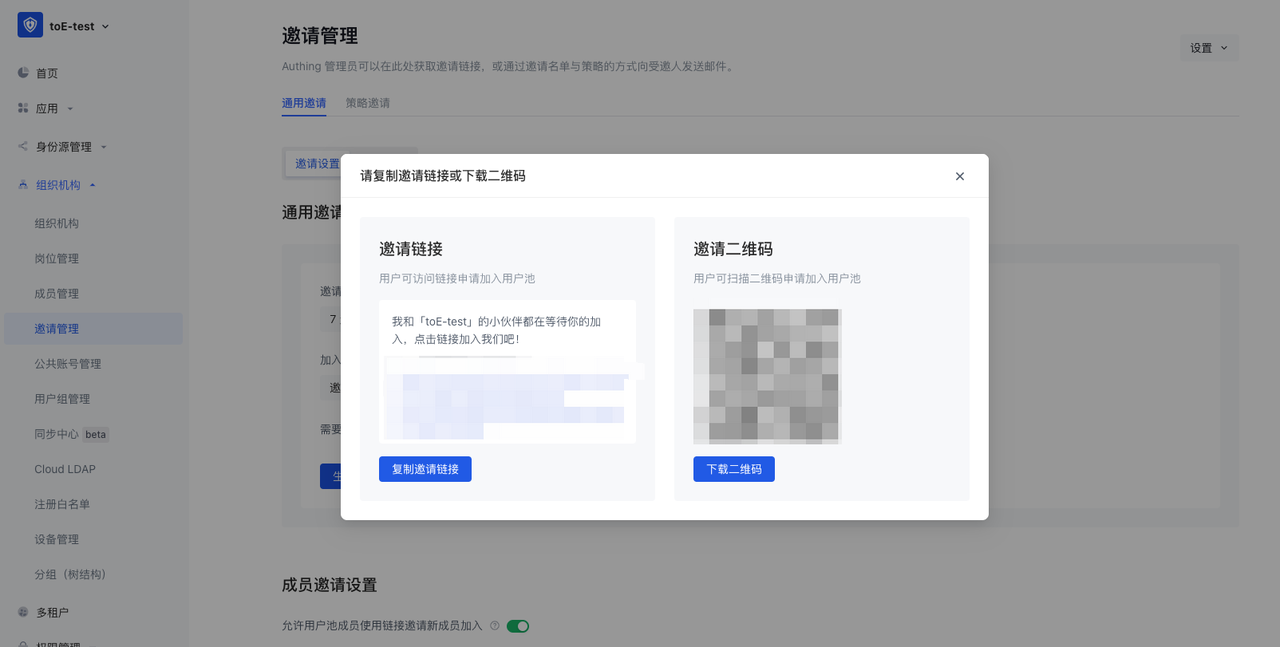Click the invitation link text box
1280x647 pixels.
pyautogui.click(x=507, y=371)
